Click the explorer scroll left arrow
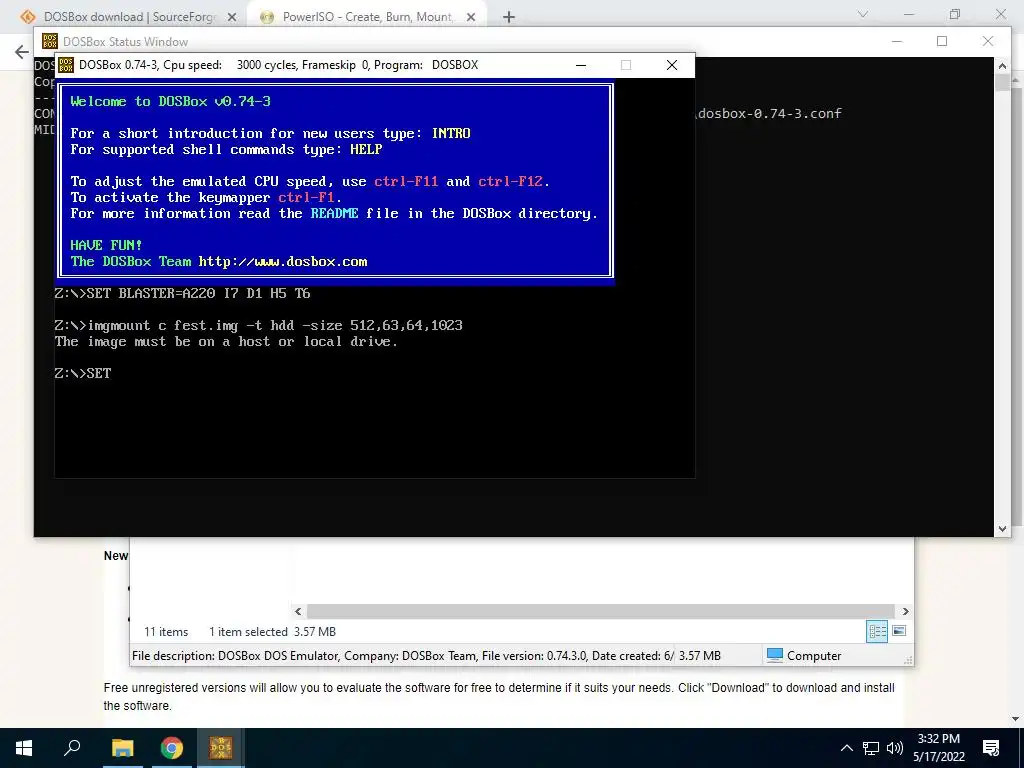1024x768 pixels. click(x=298, y=611)
